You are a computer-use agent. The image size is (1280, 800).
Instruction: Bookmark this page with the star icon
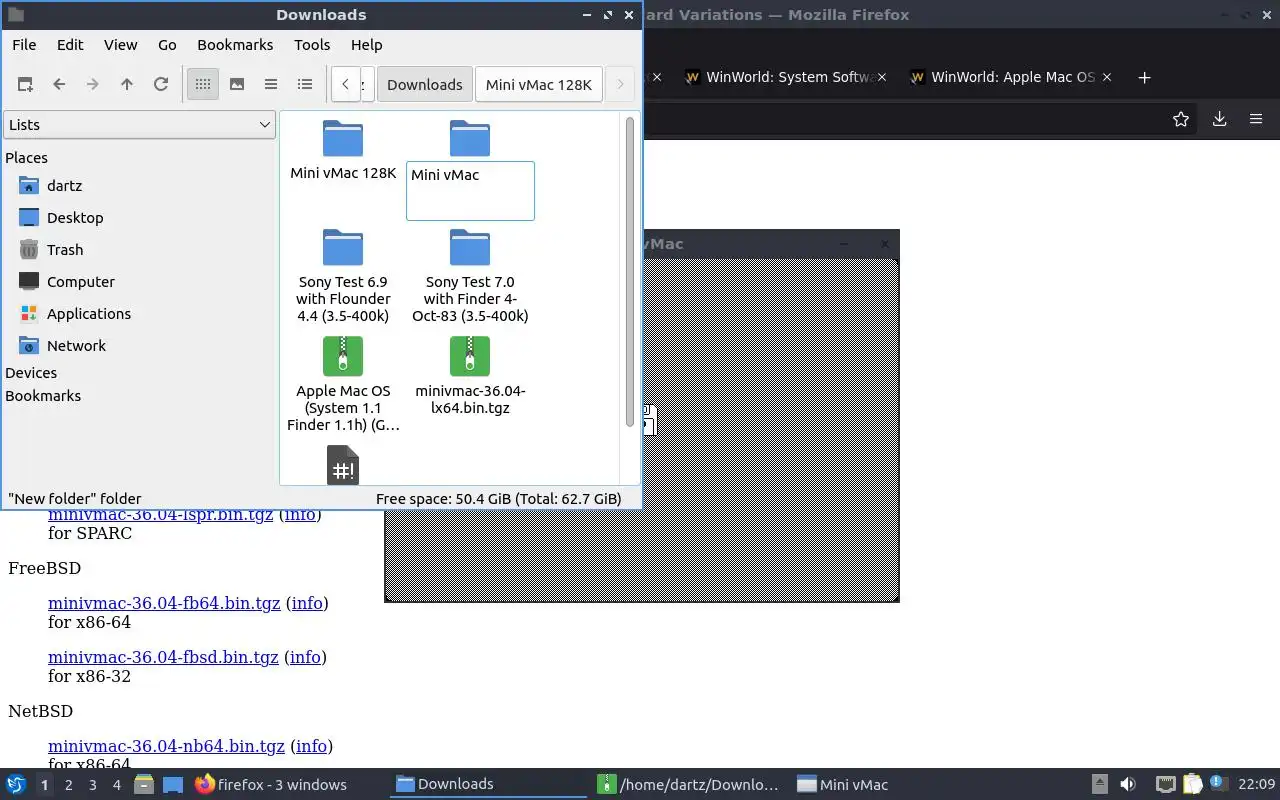pyautogui.click(x=1181, y=119)
